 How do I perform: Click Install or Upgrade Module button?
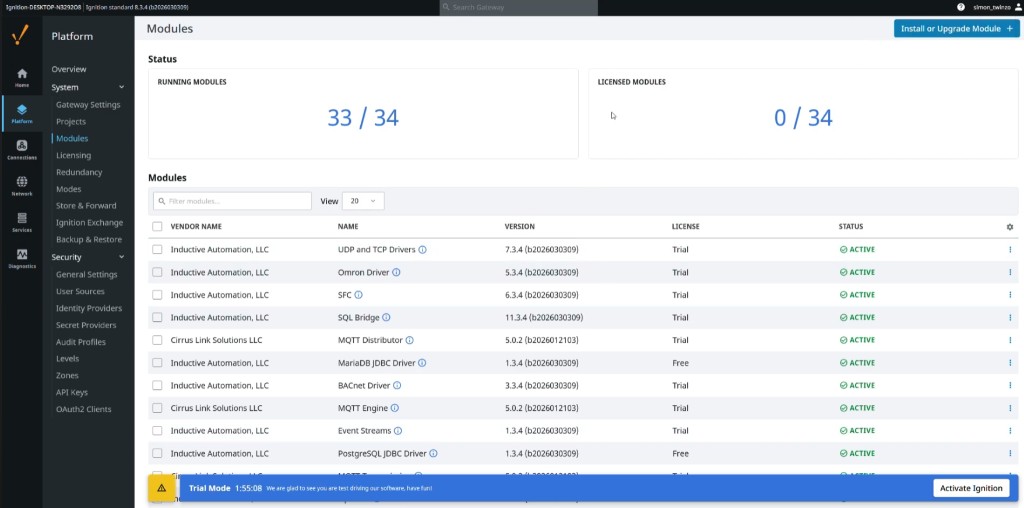957,29
